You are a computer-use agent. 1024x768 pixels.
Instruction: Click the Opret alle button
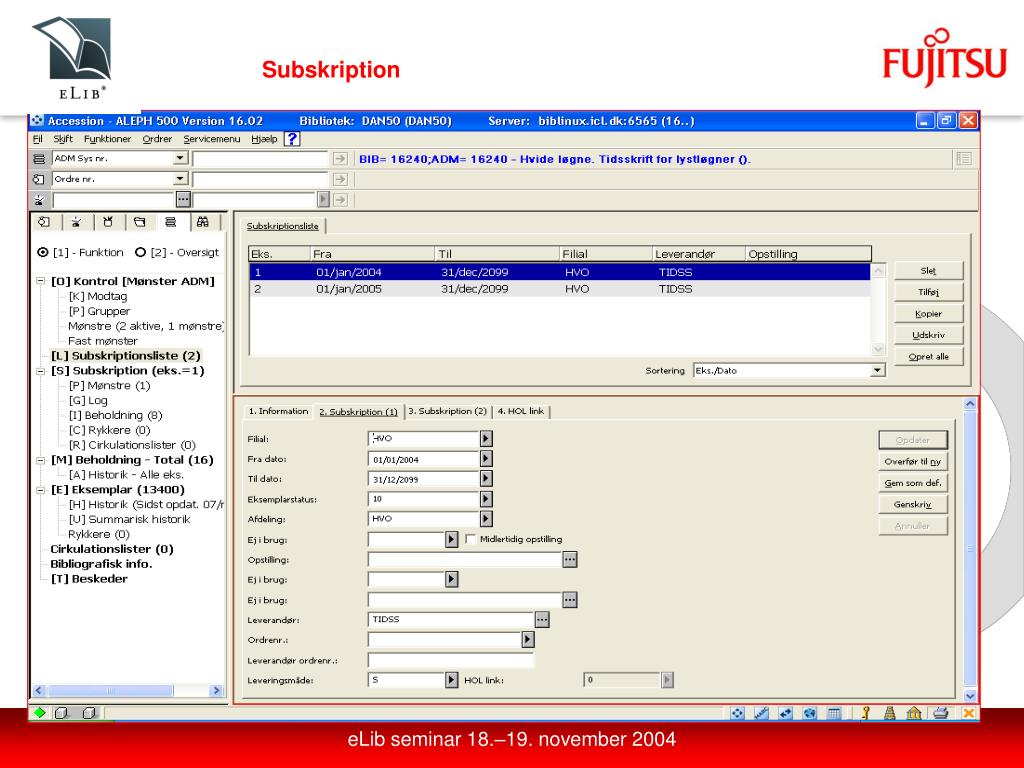[x=928, y=357]
